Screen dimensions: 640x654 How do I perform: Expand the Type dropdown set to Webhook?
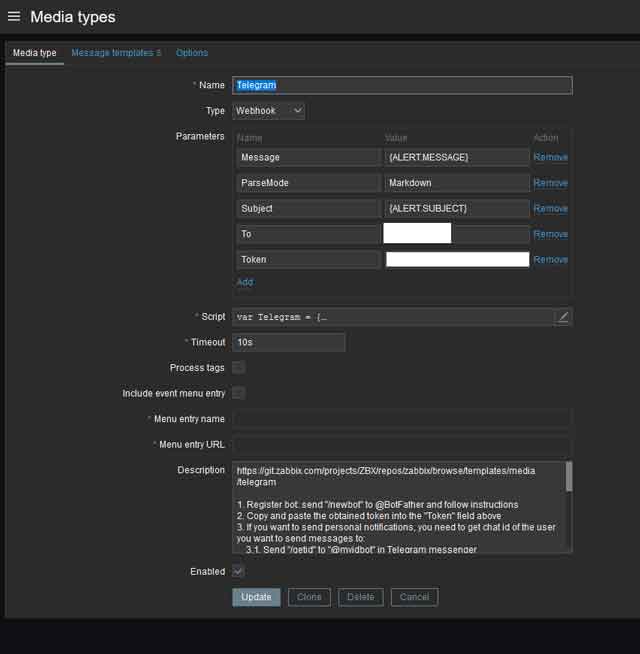coord(269,111)
